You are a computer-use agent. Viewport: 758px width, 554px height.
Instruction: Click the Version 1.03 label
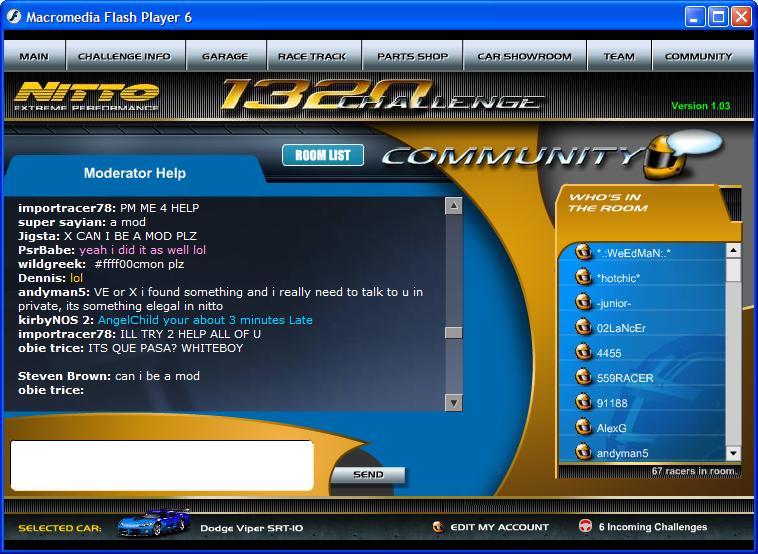point(700,106)
